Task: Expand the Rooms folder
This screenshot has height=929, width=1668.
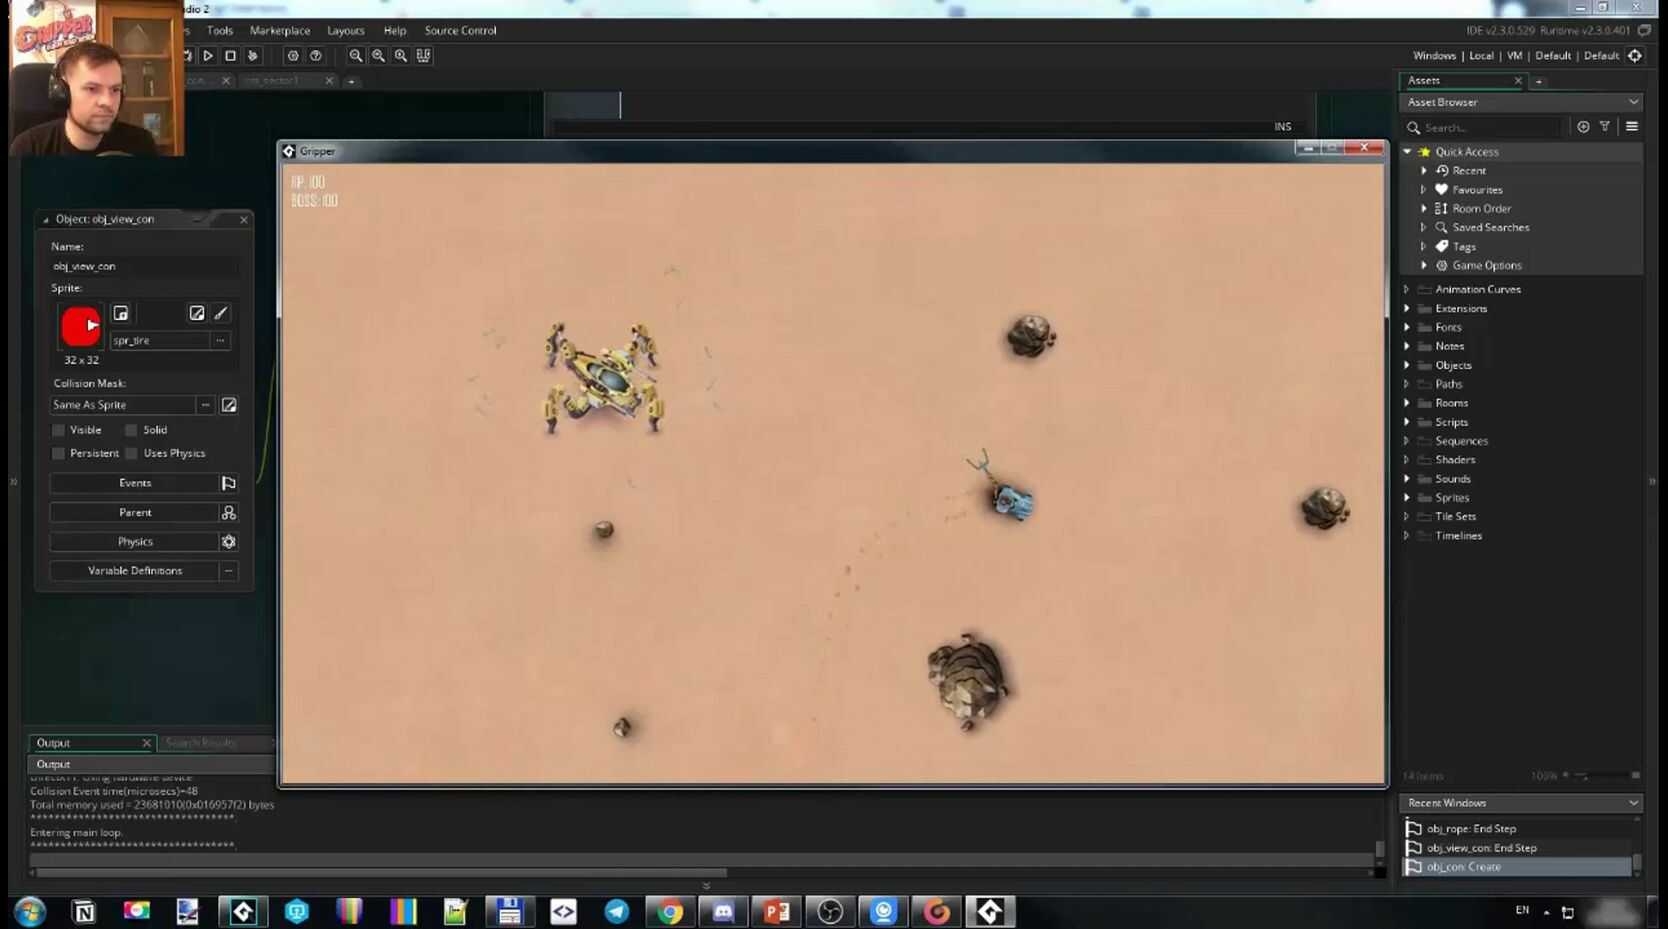Action: pos(1407,403)
